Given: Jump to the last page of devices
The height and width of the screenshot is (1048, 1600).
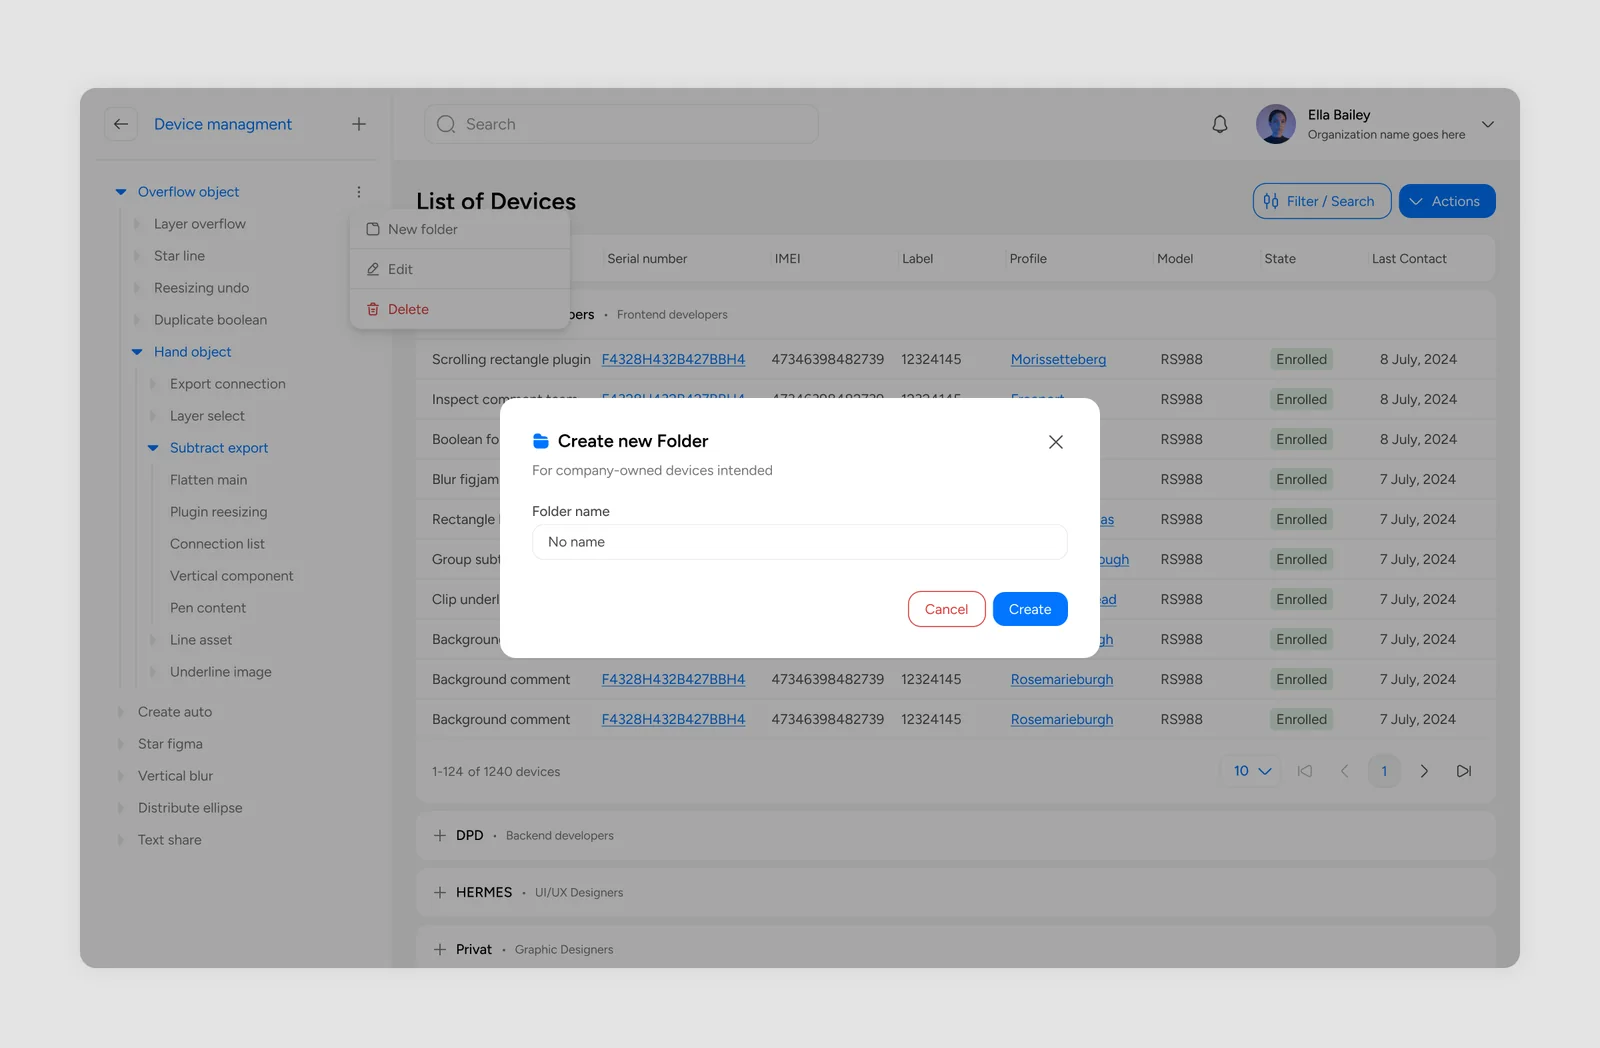Looking at the screenshot, I should [x=1464, y=771].
